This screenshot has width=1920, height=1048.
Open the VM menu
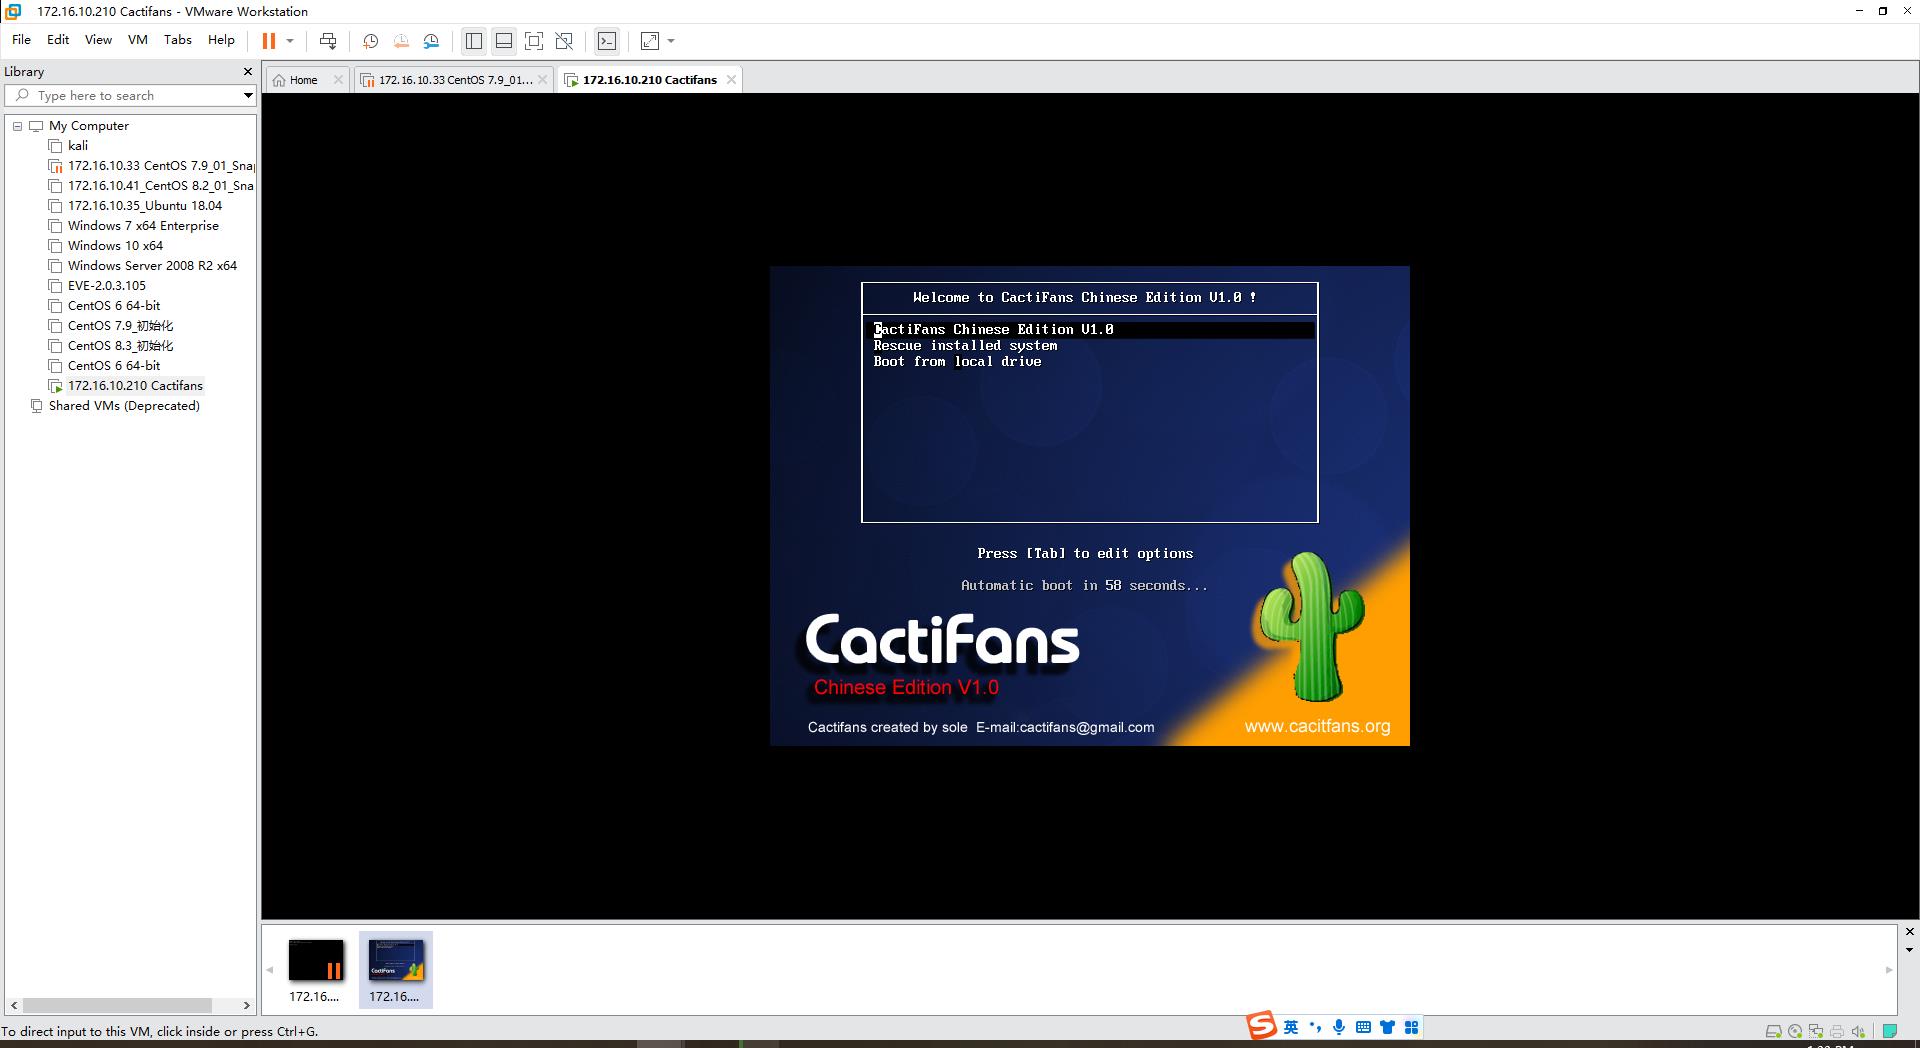pyautogui.click(x=138, y=40)
